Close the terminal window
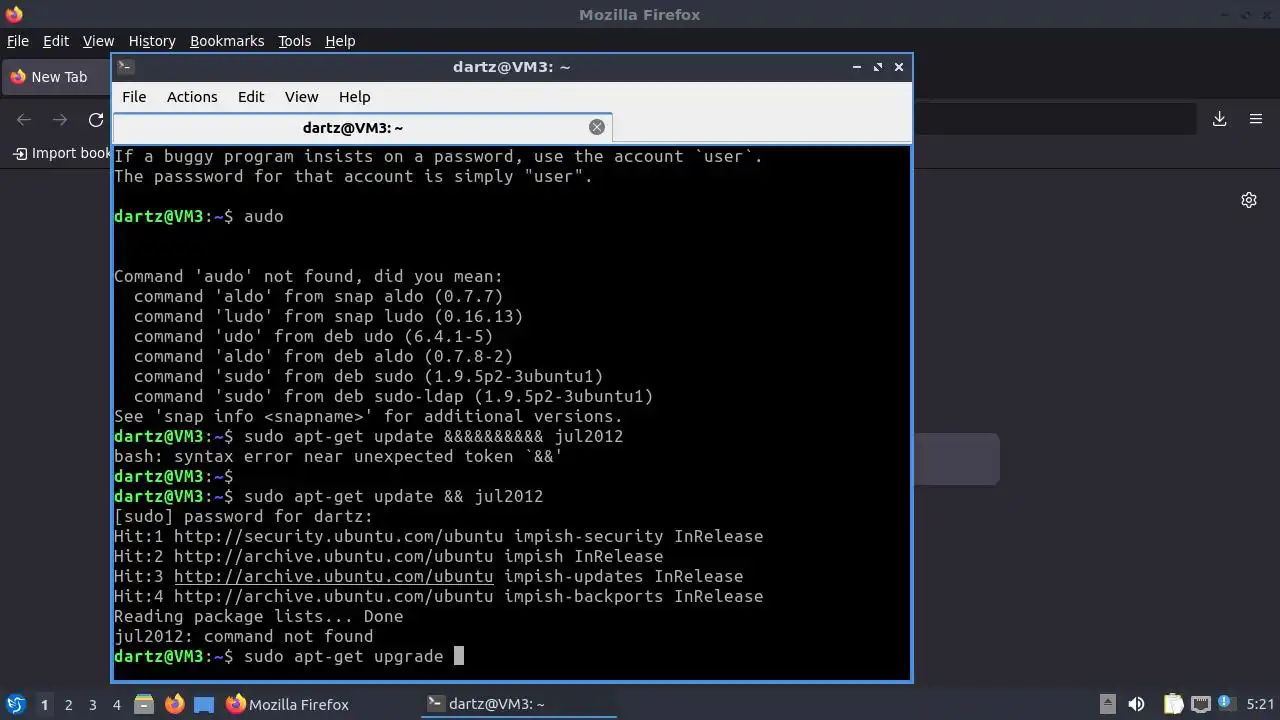 (899, 67)
